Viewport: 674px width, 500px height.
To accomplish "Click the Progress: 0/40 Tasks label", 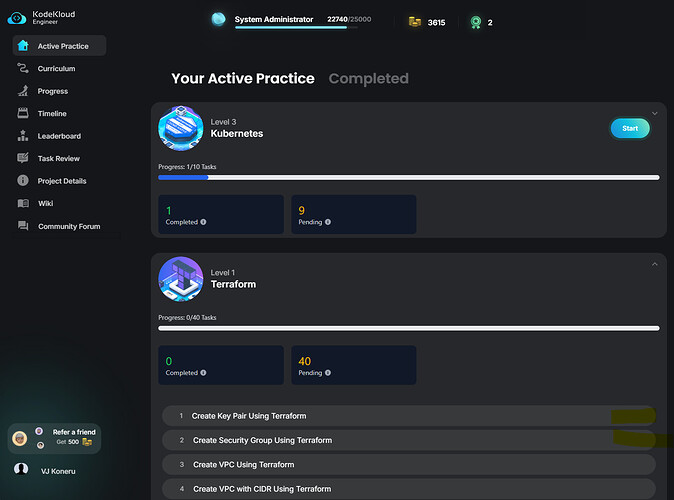I will pos(187,318).
